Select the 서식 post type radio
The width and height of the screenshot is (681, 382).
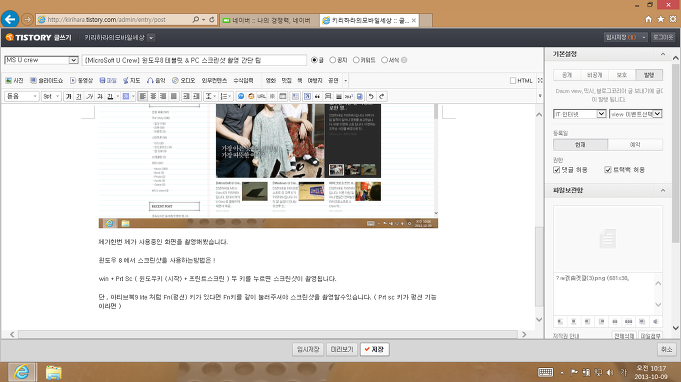coord(384,60)
